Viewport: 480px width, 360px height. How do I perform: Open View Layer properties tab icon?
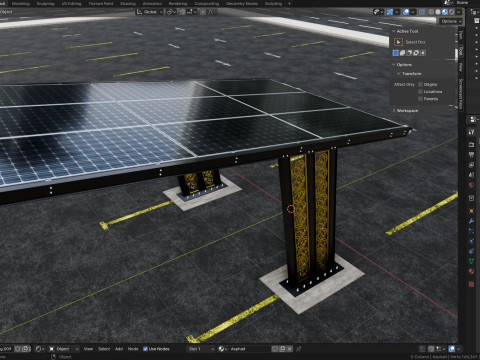click(x=471, y=165)
